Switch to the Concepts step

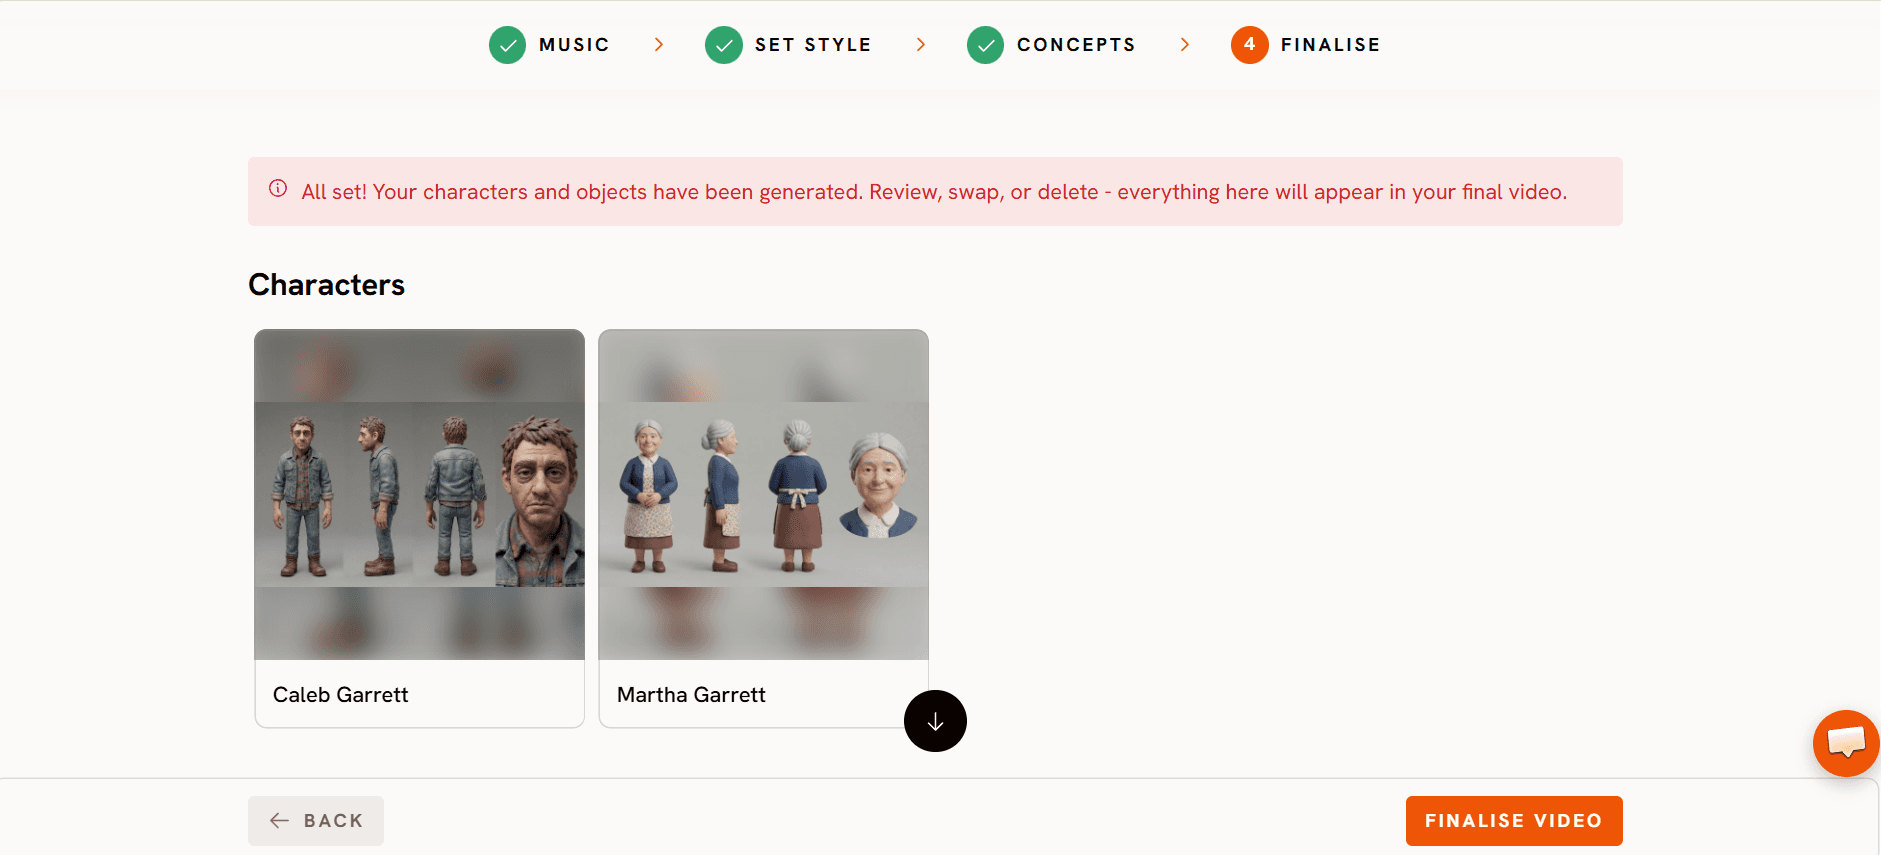click(1076, 45)
